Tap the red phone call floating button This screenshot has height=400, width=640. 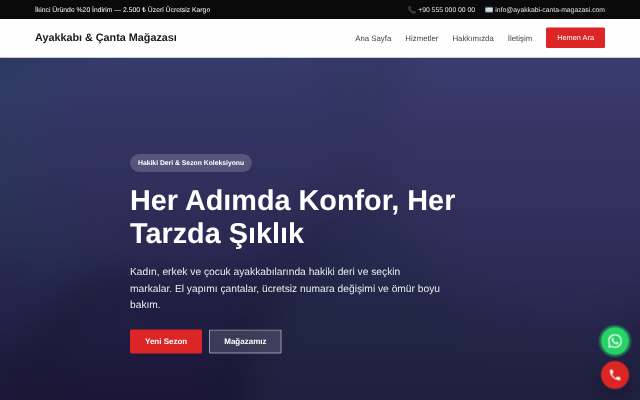(x=615, y=375)
